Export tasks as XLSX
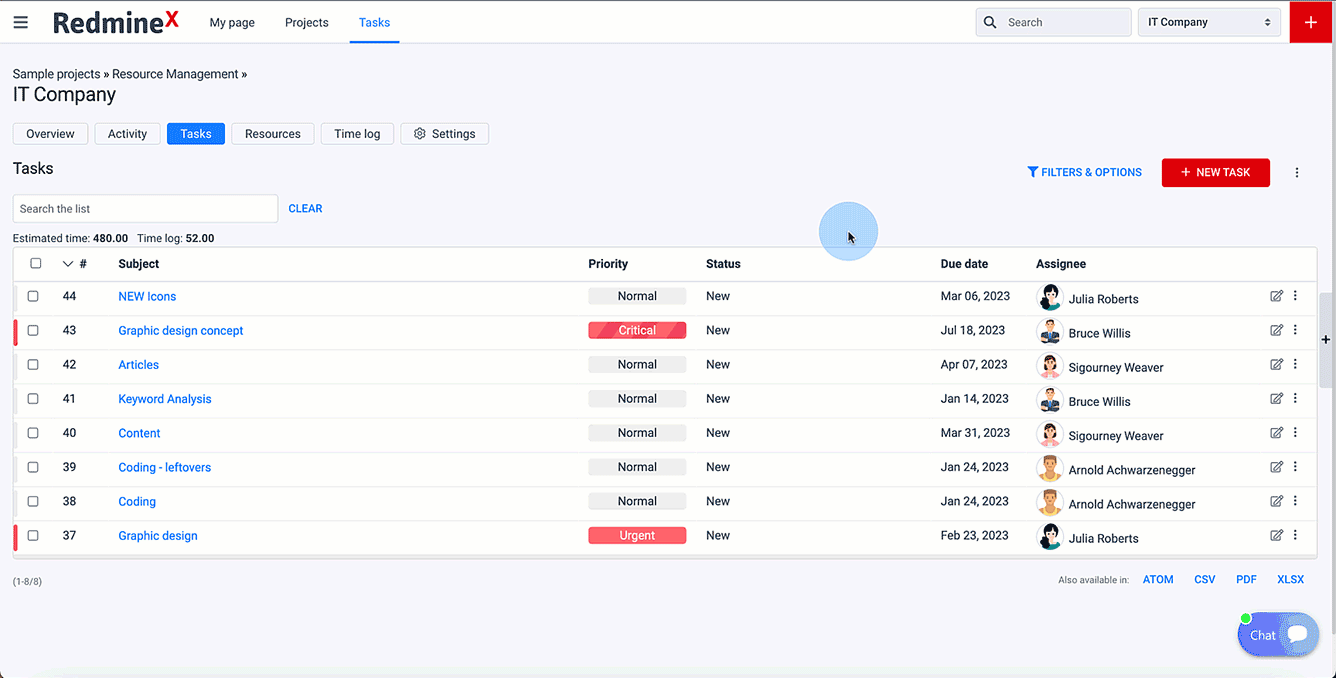The image size is (1336, 678). coord(1290,580)
